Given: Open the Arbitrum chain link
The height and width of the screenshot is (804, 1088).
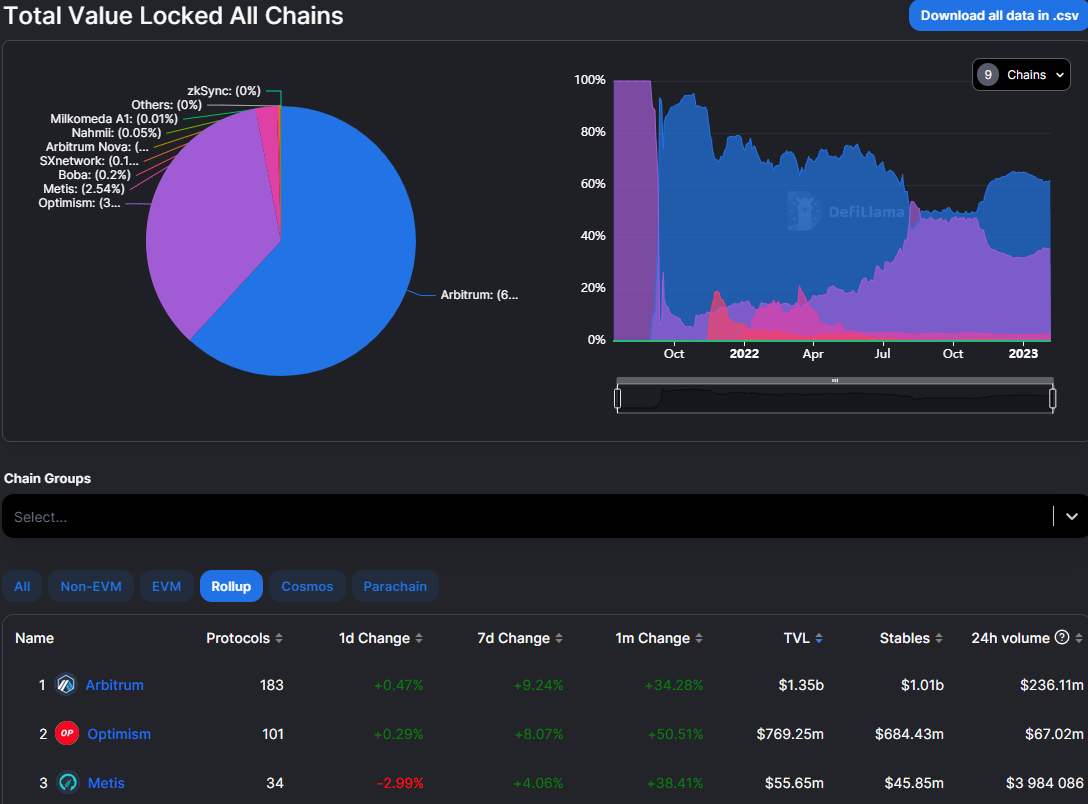Looking at the screenshot, I should pos(114,685).
